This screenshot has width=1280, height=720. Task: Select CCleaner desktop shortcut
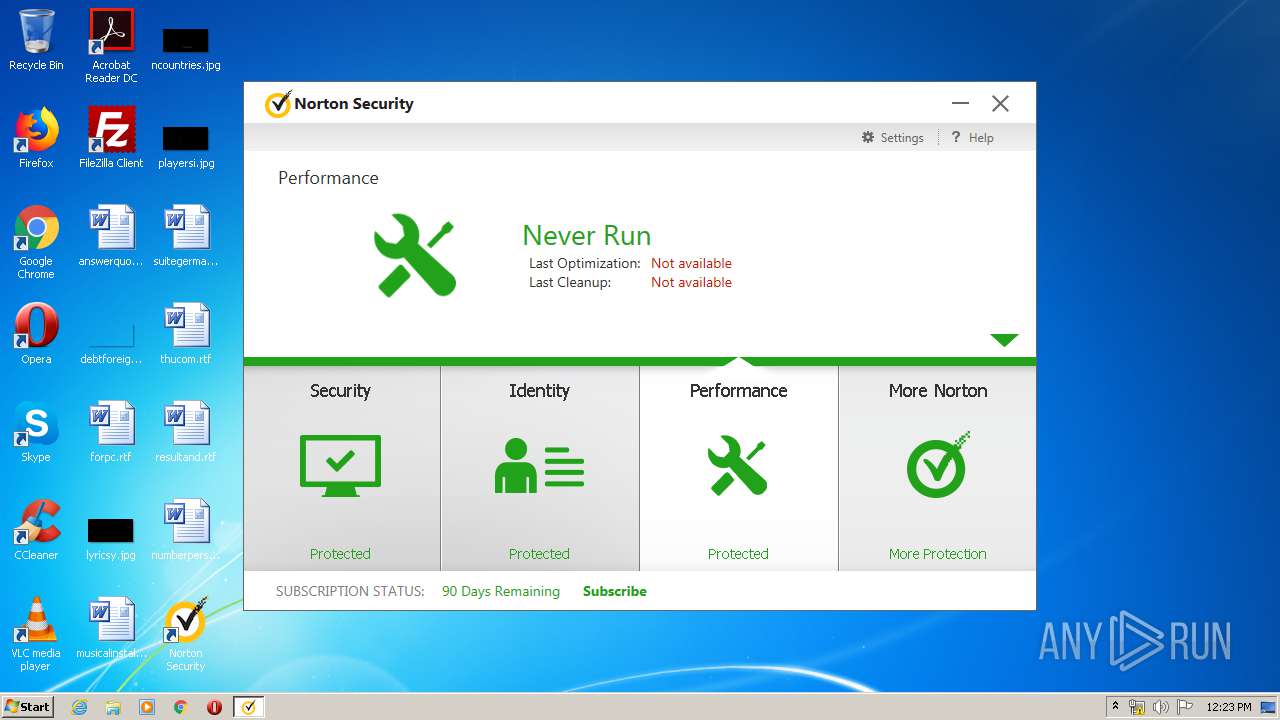(x=36, y=530)
